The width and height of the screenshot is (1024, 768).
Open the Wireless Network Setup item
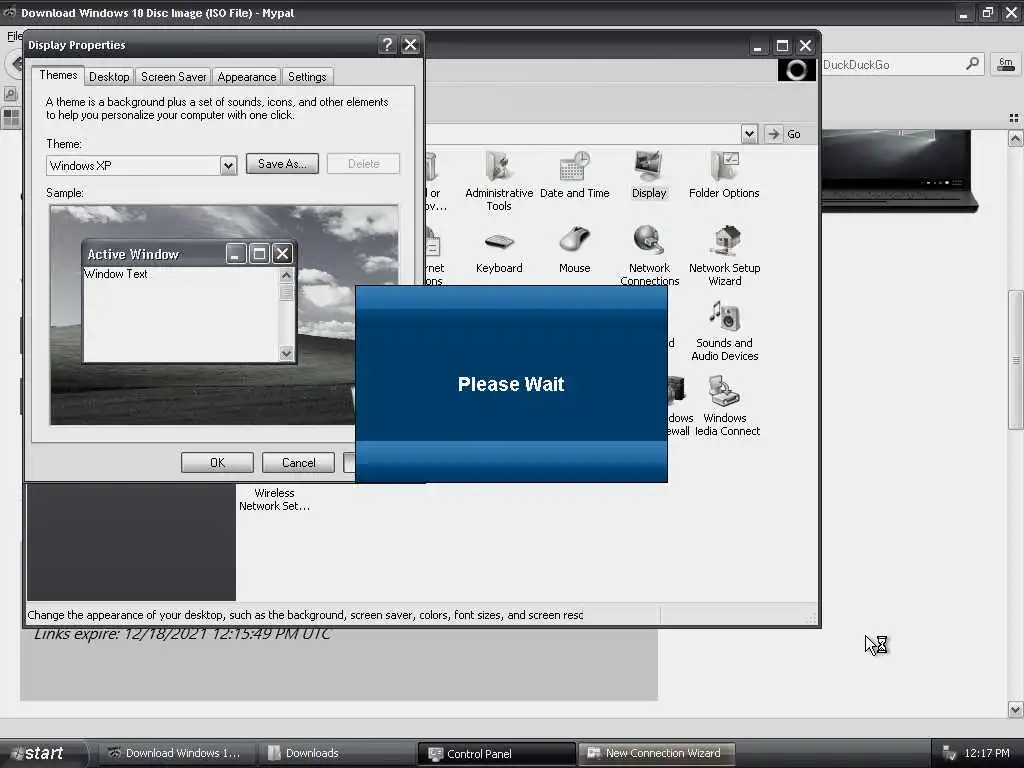click(274, 500)
